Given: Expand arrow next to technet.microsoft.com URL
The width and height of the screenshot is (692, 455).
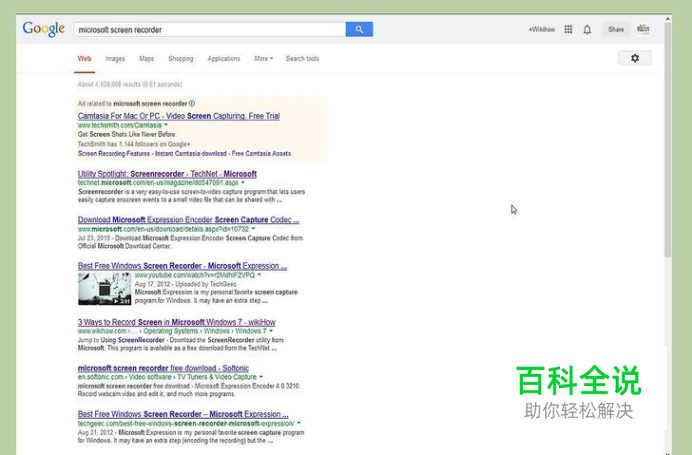Looking at the screenshot, I should click(243, 183).
